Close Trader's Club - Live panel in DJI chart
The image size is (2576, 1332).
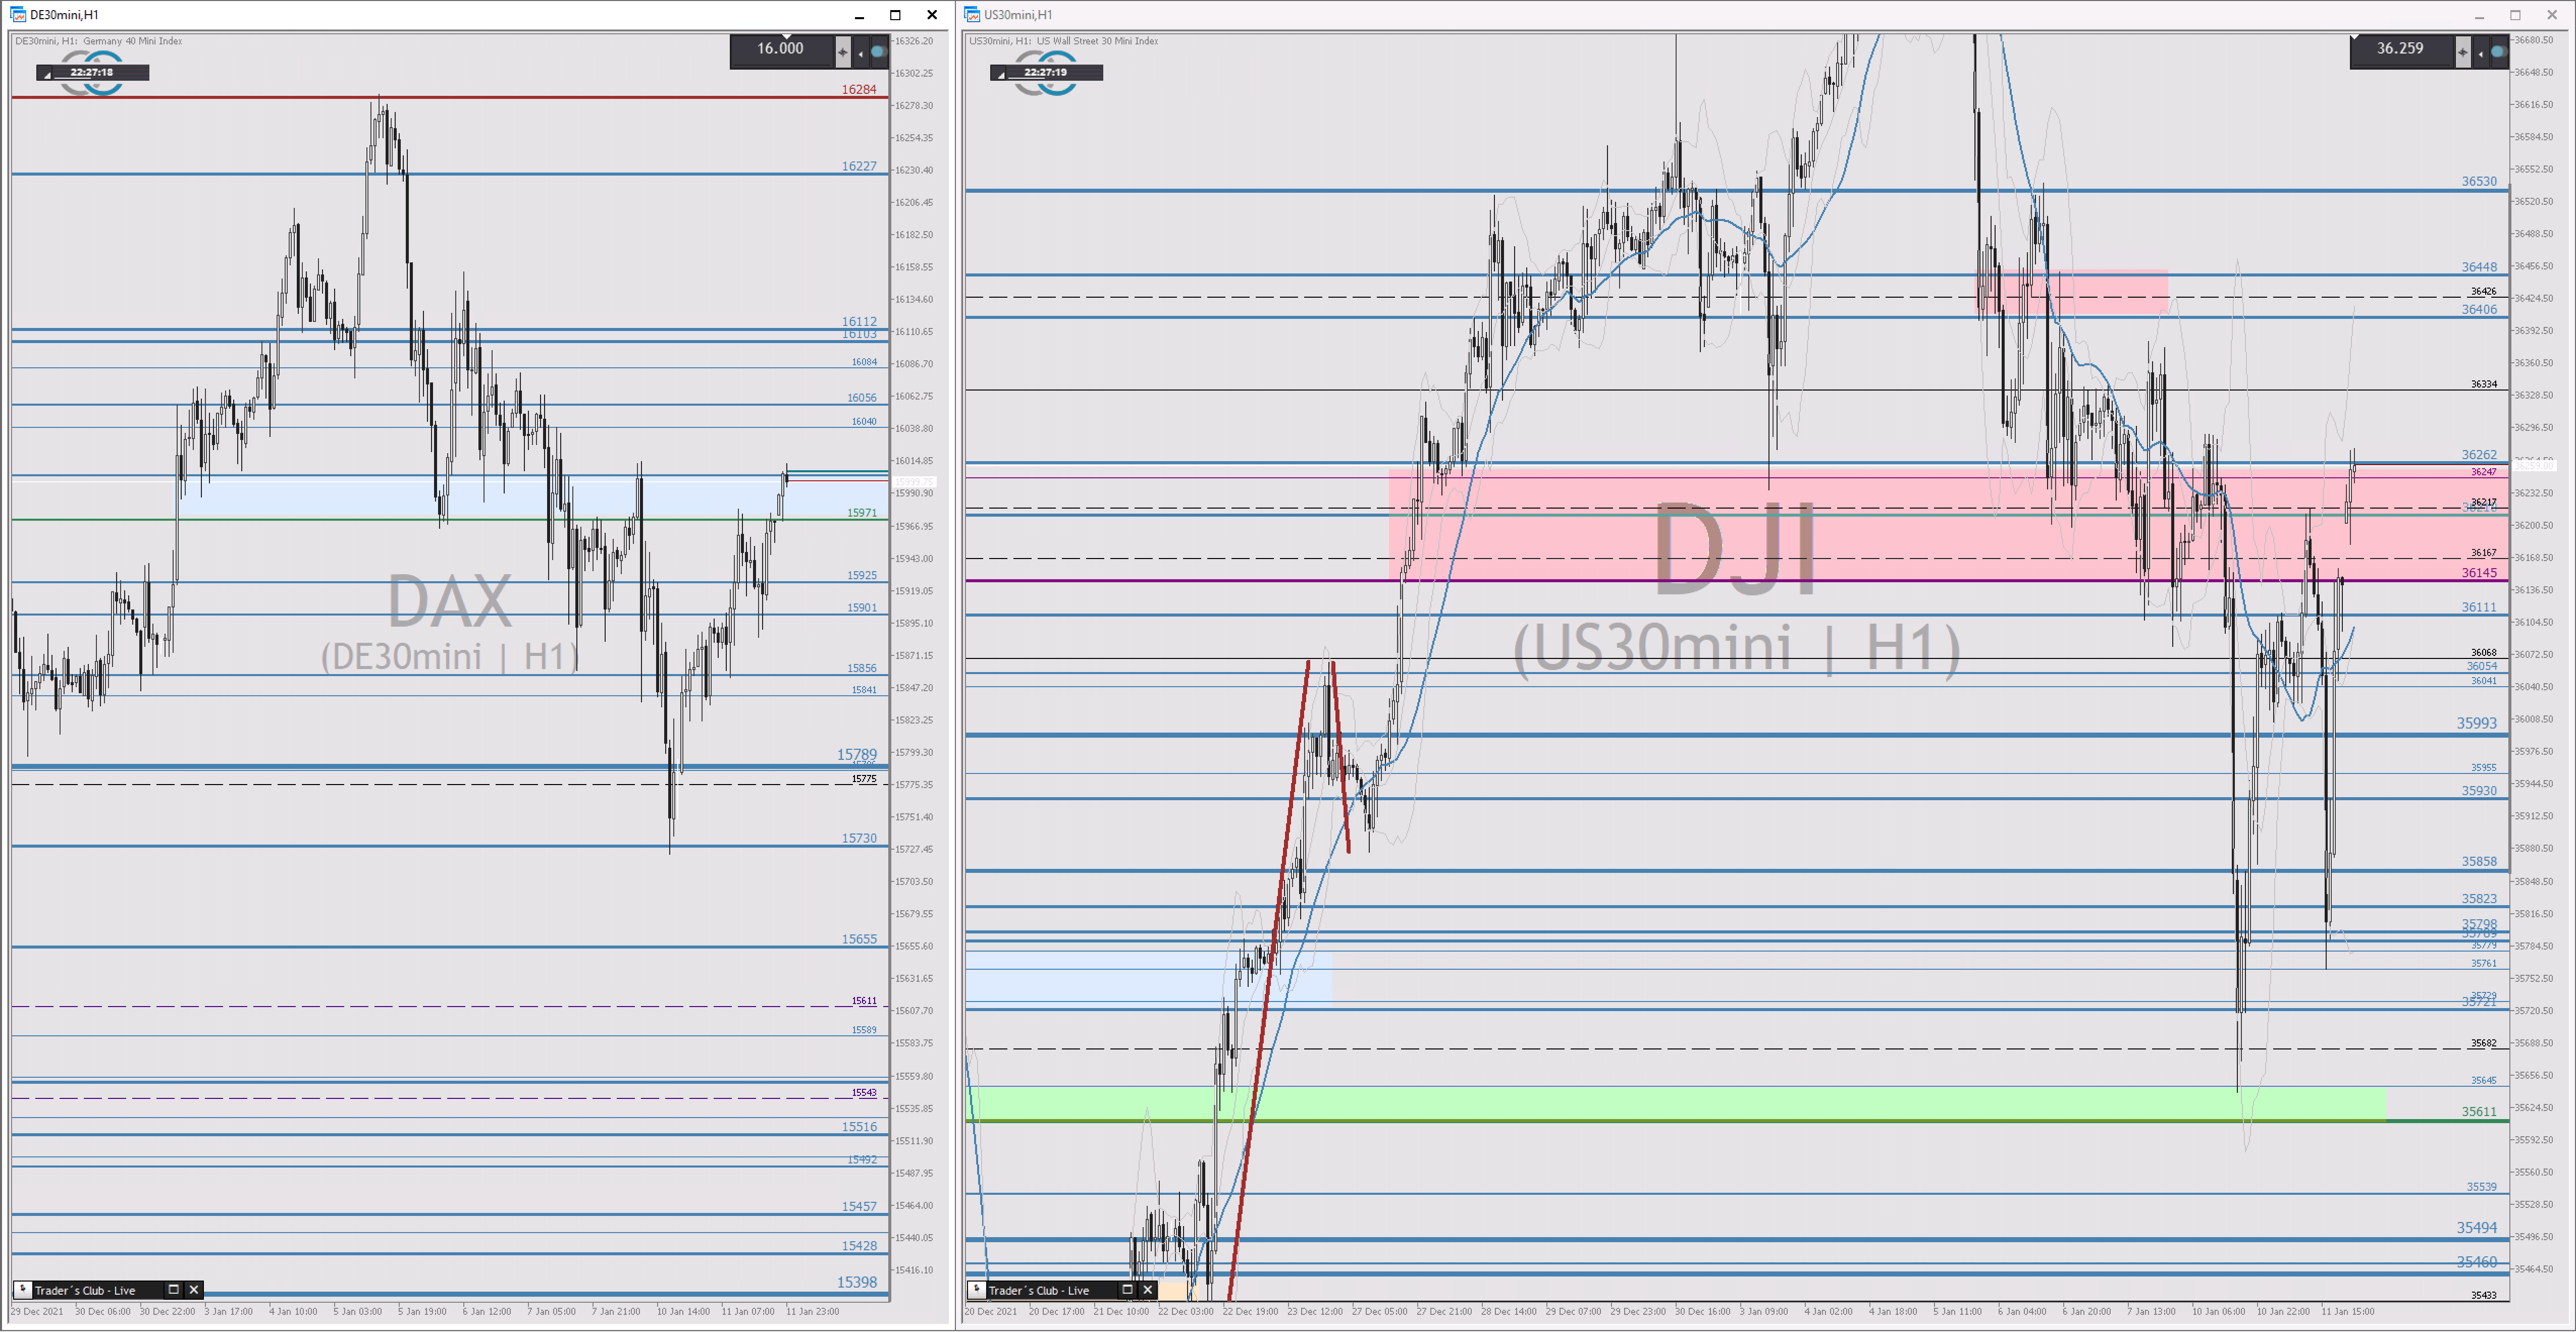click(1148, 1289)
